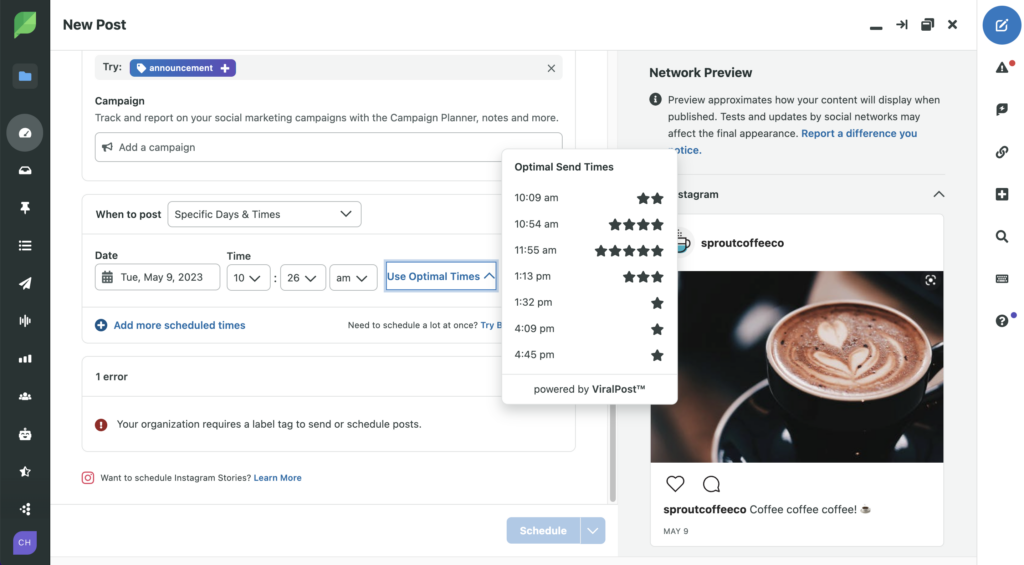
Task: Select optimal time 10:09 am
Action: pos(588,198)
